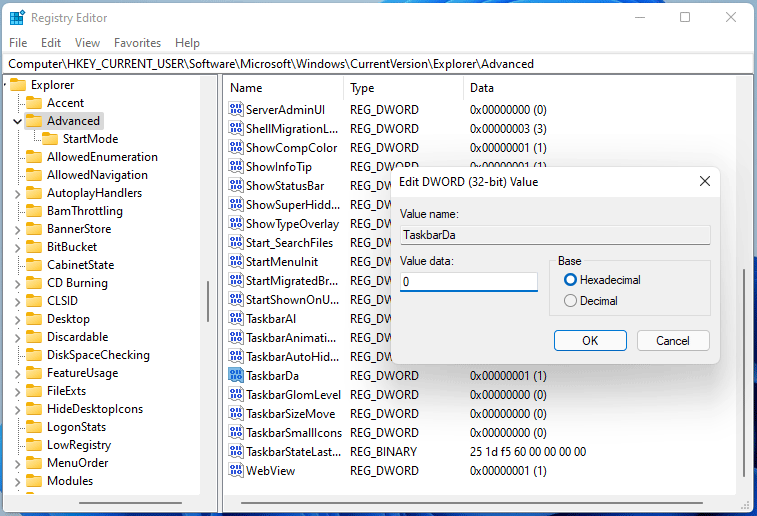Select the CabinetState key
Viewport: 757px width, 516px height.
pyautogui.click(x=81, y=265)
